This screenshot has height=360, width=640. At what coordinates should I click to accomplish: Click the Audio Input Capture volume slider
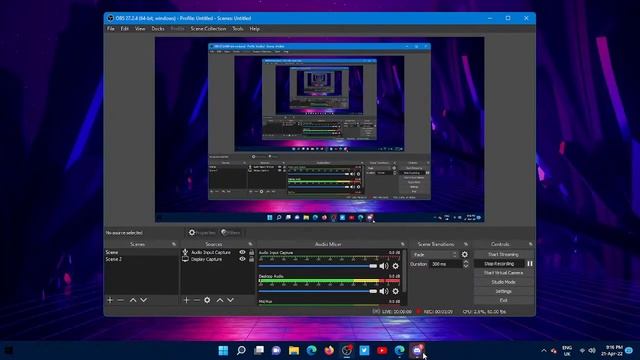coord(318,266)
